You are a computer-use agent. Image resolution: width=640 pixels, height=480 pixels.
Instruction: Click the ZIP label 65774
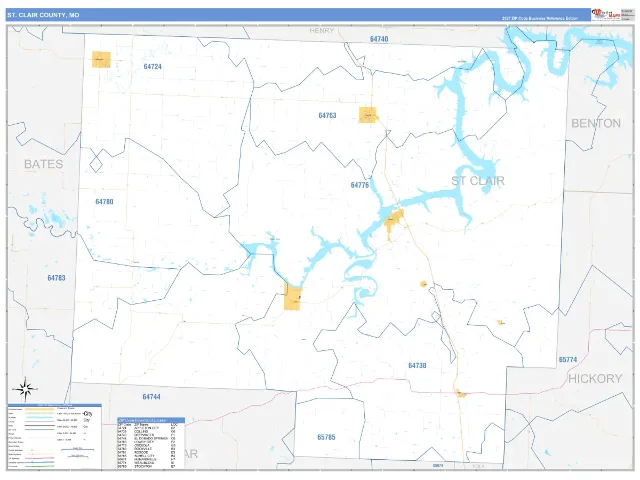(x=568, y=360)
